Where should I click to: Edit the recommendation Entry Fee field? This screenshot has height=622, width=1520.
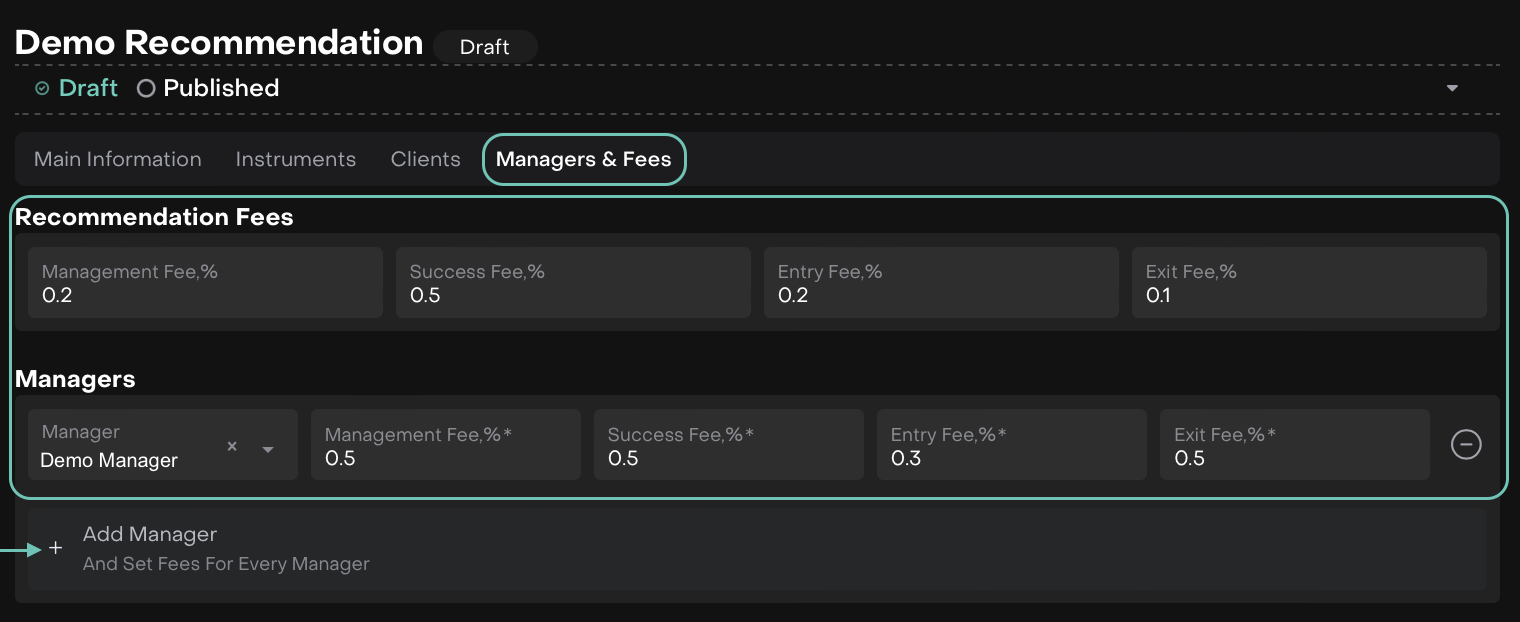pos(941,284)
